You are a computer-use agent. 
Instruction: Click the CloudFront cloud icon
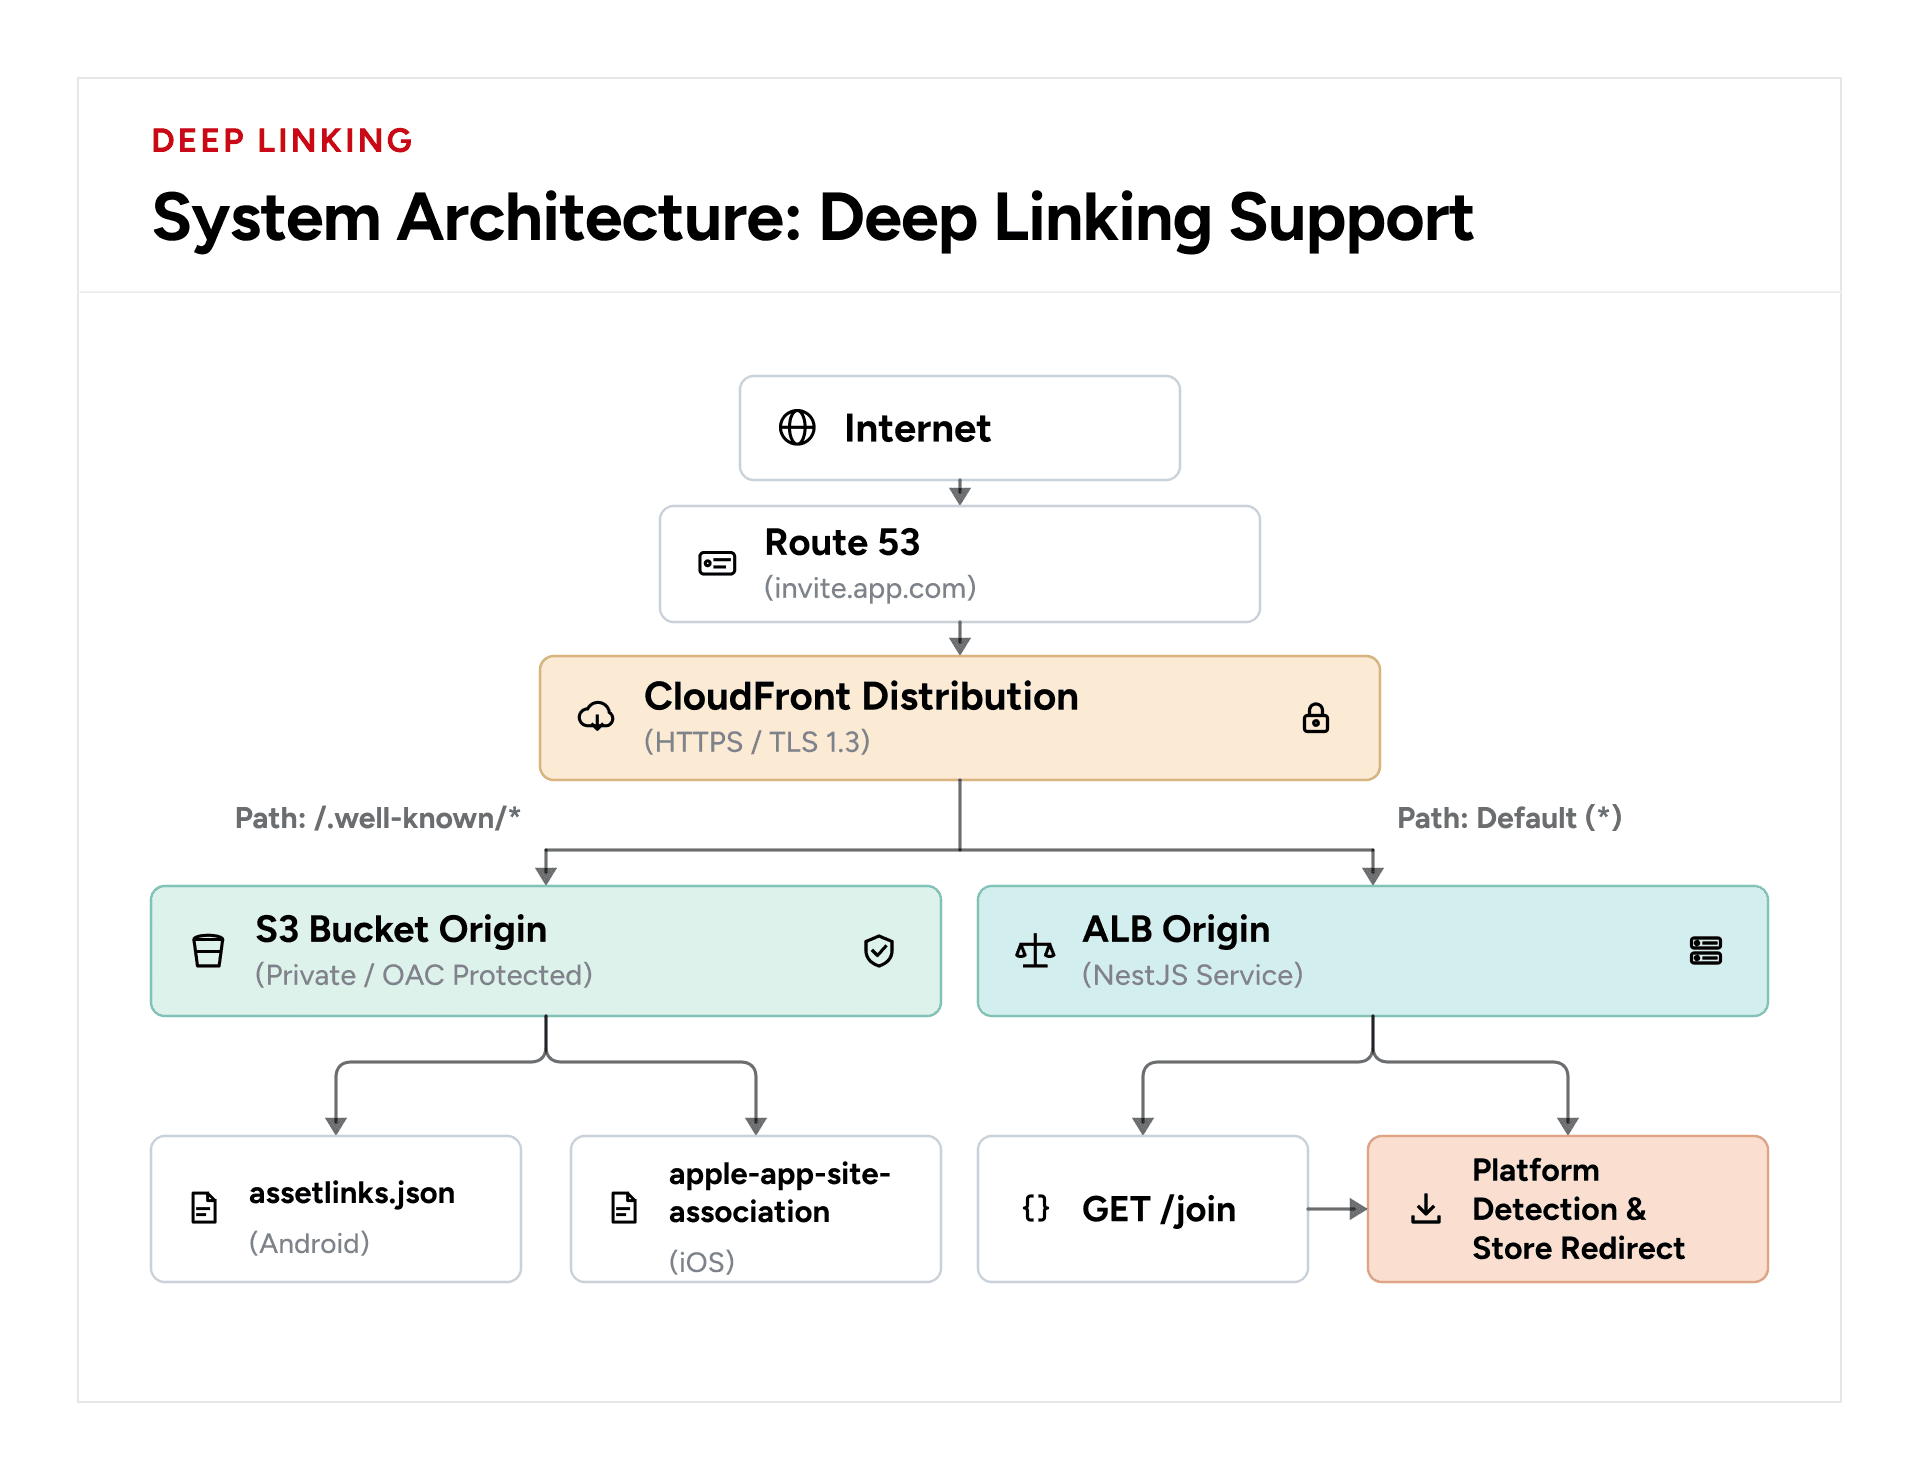[x=597, y=716]
